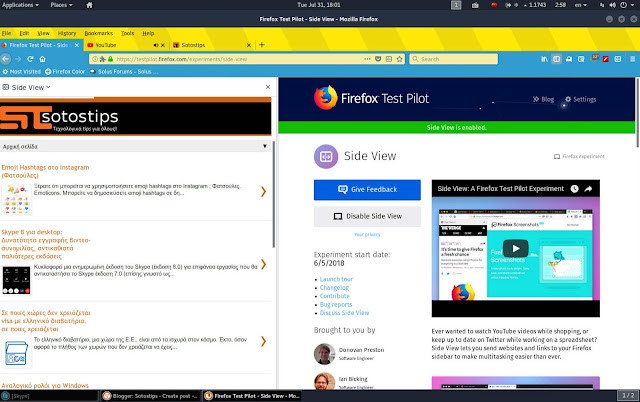640x402 pixels.
Task: Click the video Watch later clock icon
Action: pyautogui.click(x=574, y=189)
